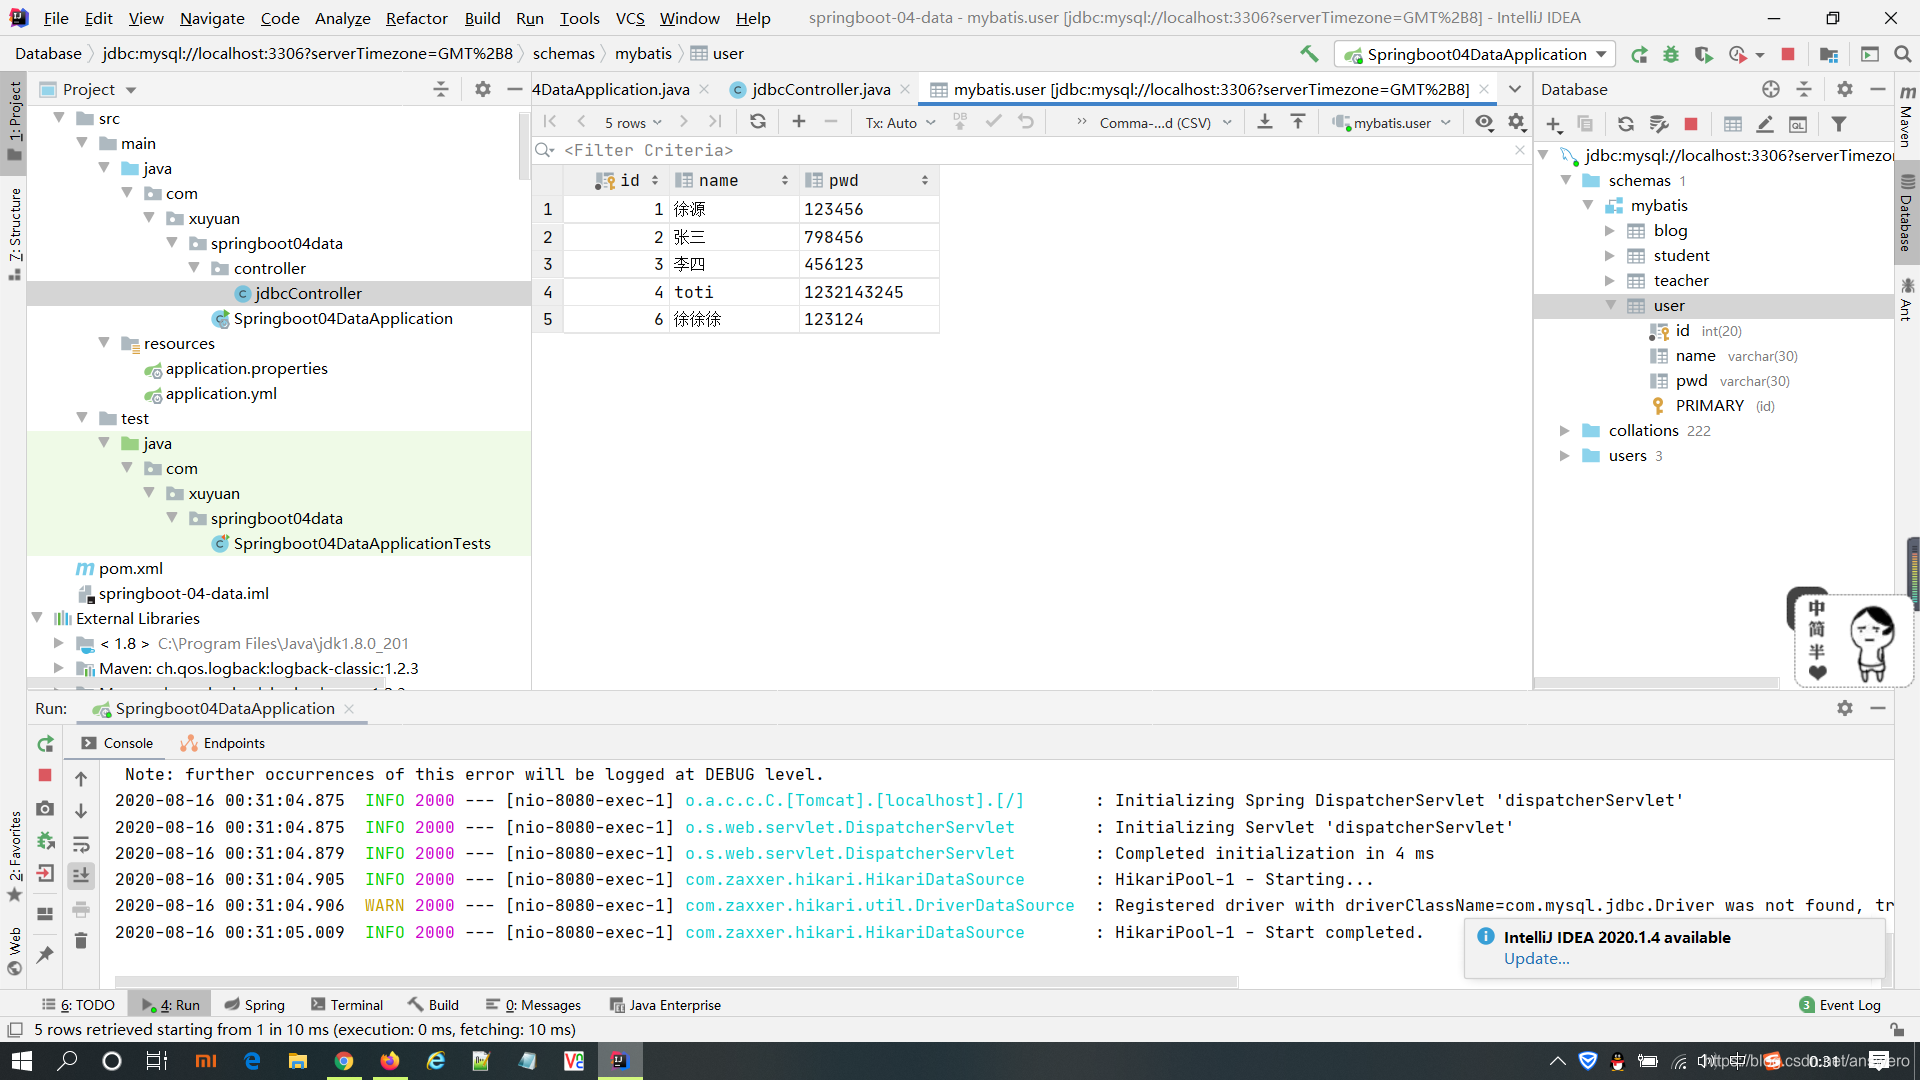1920x1080 pixels.
Task: Open the Refactor menu
Action: point(416,18)
